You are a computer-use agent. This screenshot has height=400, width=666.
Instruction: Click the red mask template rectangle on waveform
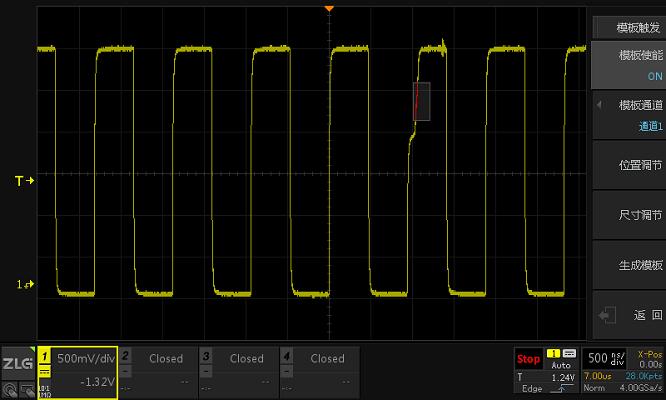point(421,102)
